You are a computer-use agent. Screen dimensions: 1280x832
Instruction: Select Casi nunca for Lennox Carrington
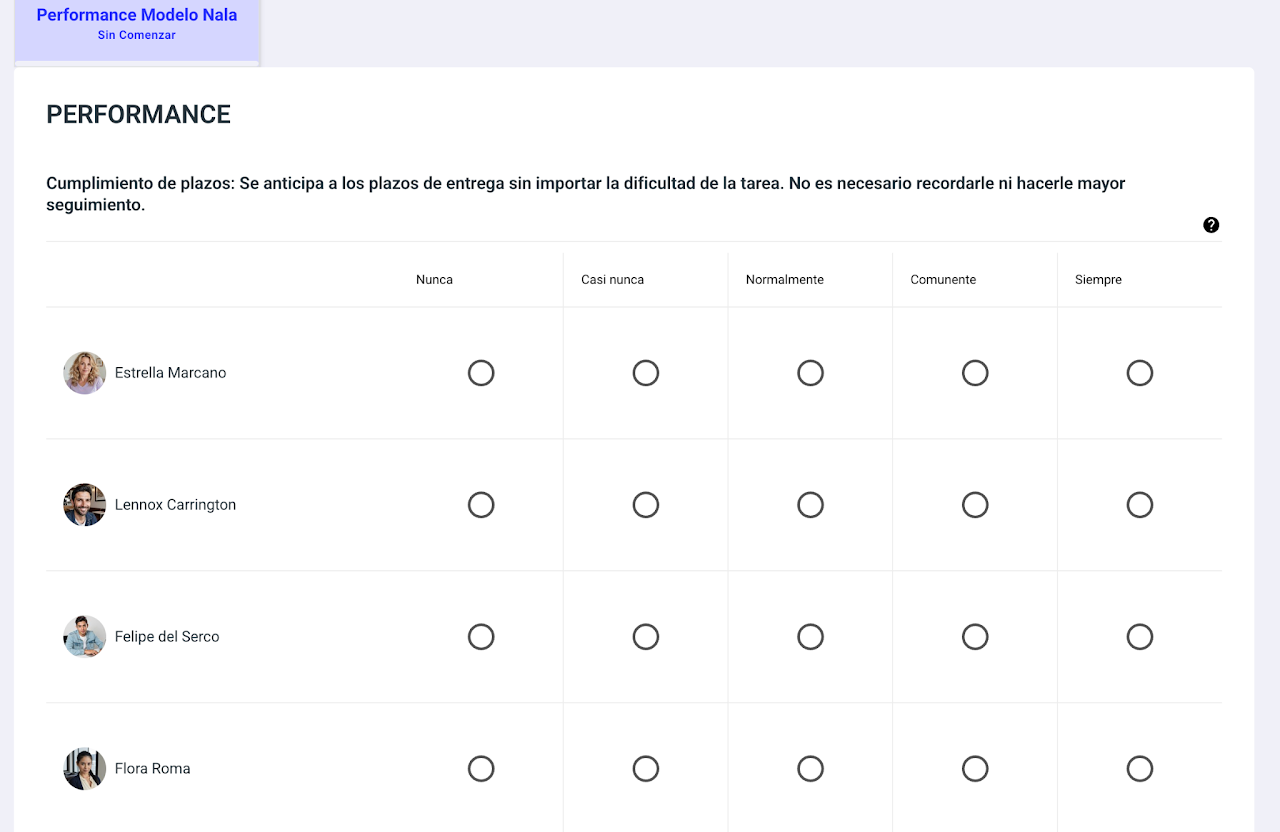tap(646, 505)
